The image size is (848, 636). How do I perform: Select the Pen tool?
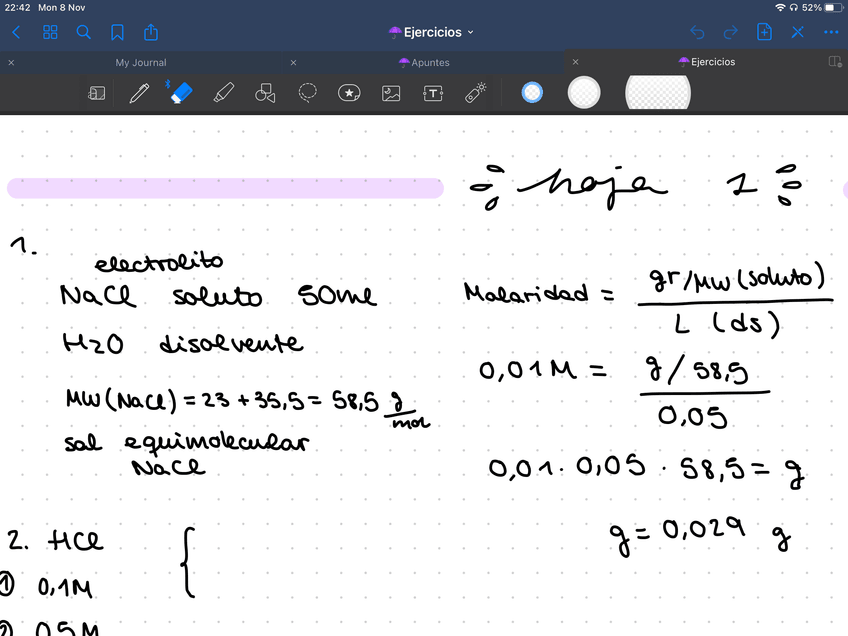click(x=139, y=93)
